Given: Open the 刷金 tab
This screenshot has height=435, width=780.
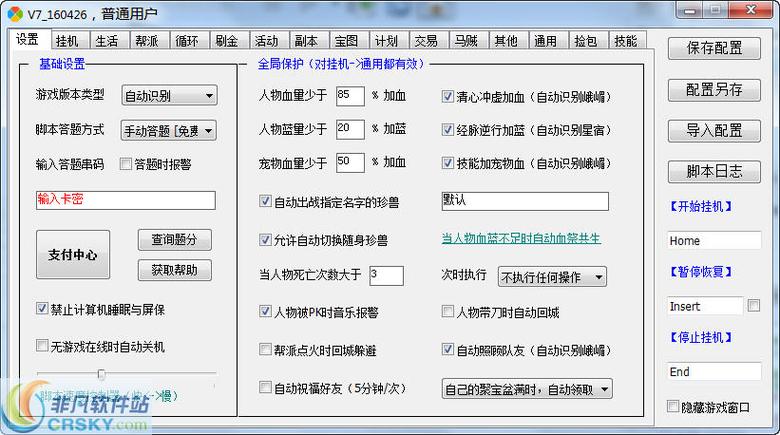Looking at the screenshot, I should [x=230, y=40].
